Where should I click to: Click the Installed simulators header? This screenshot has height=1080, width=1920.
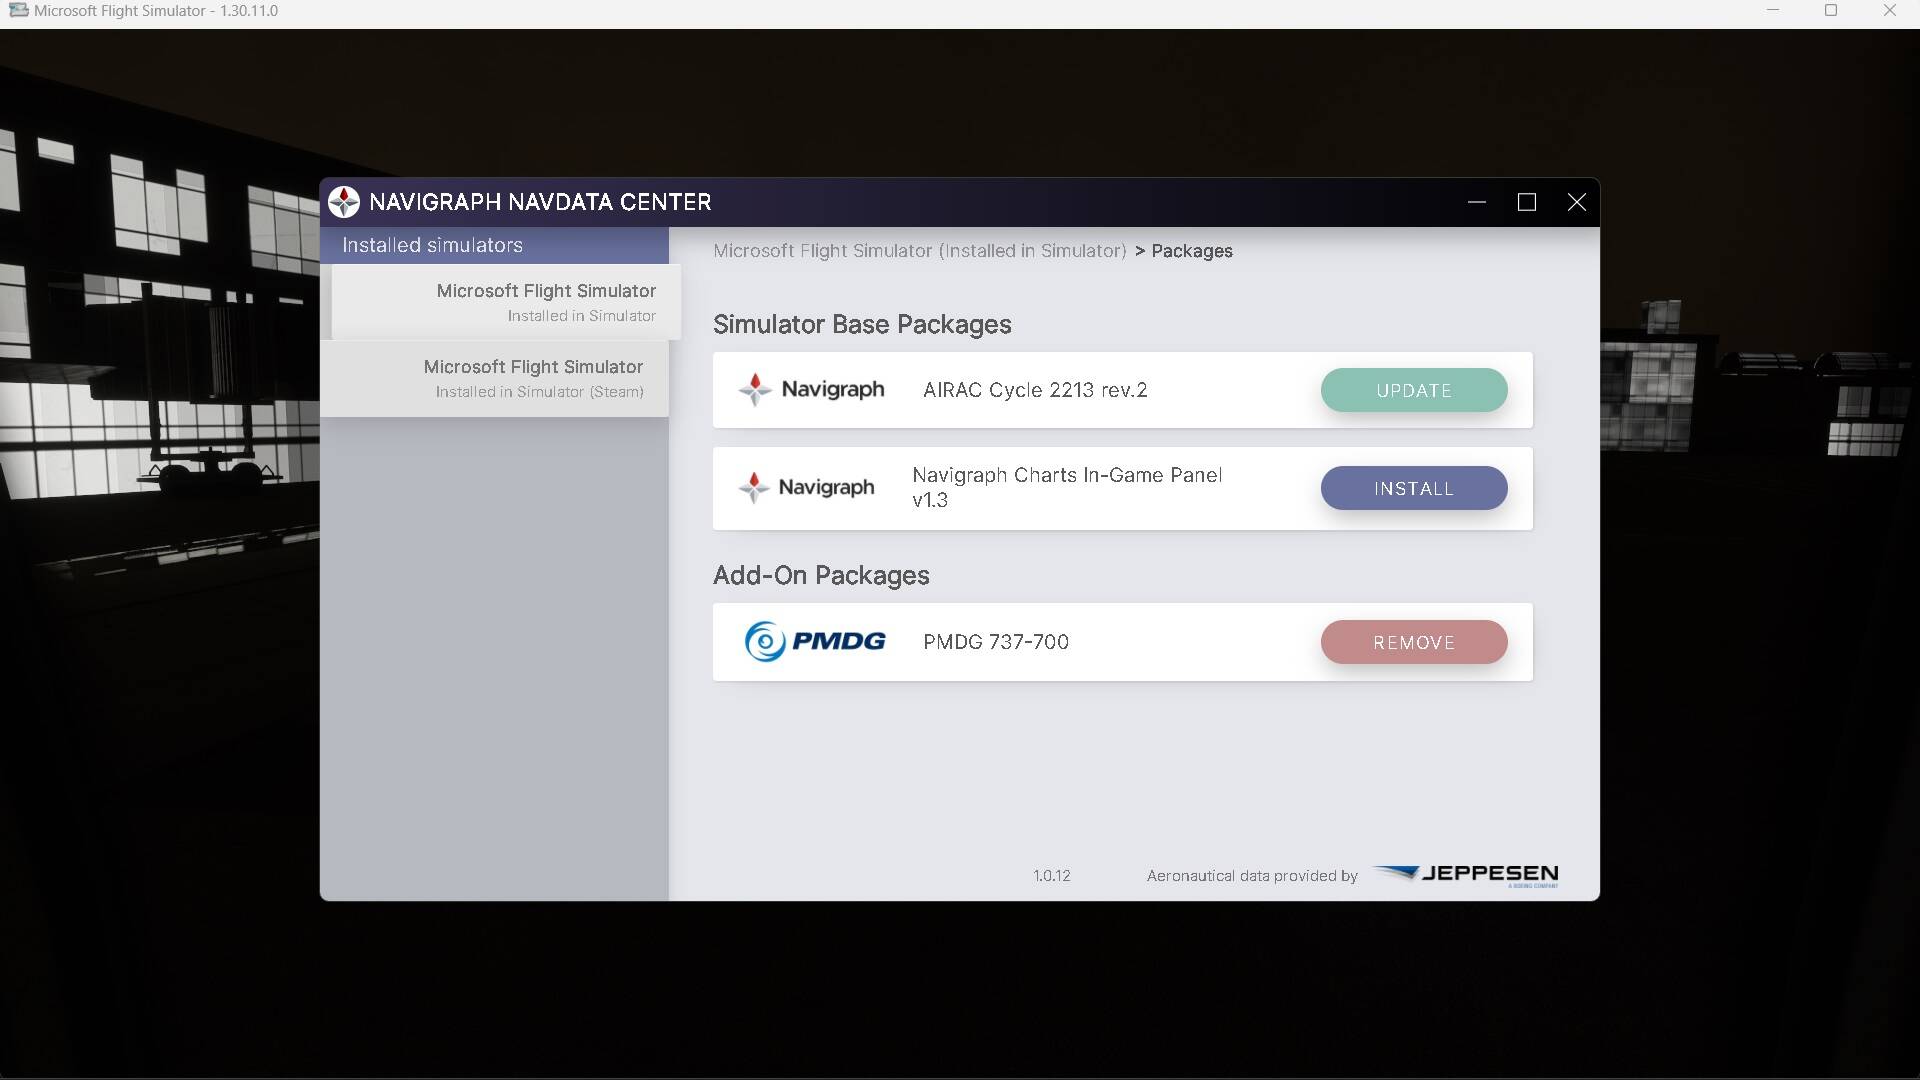pyautogui.click(x=494, y=245)
